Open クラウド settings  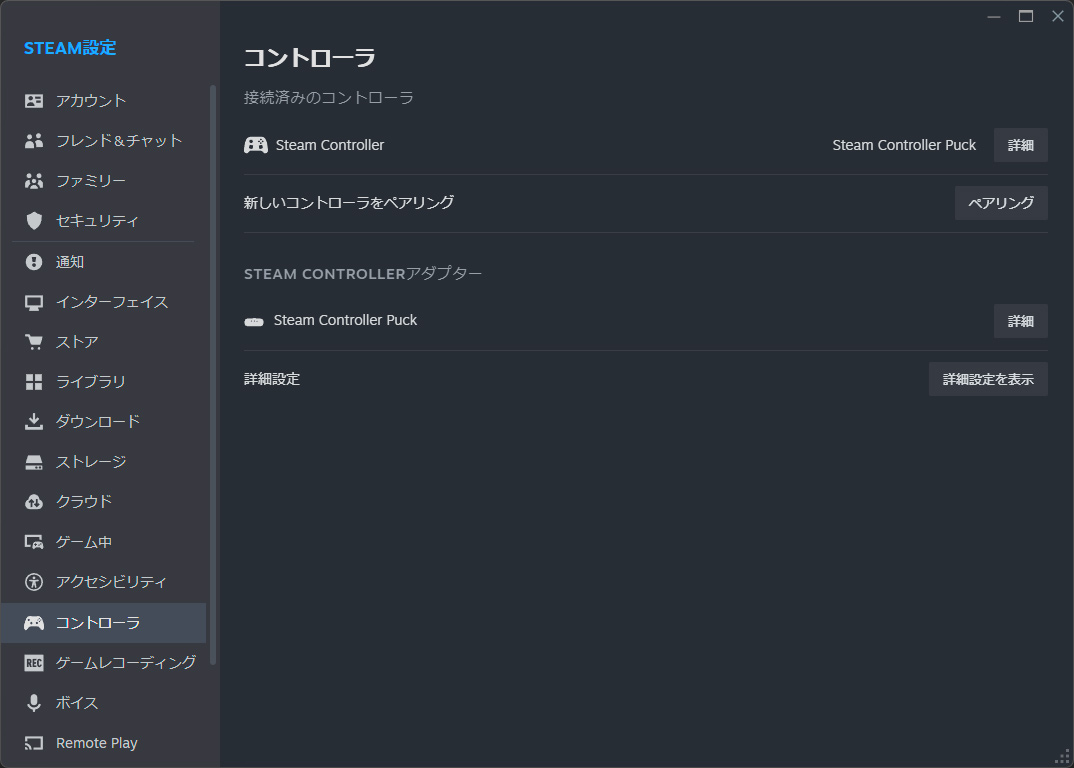[x=103, y=501]
